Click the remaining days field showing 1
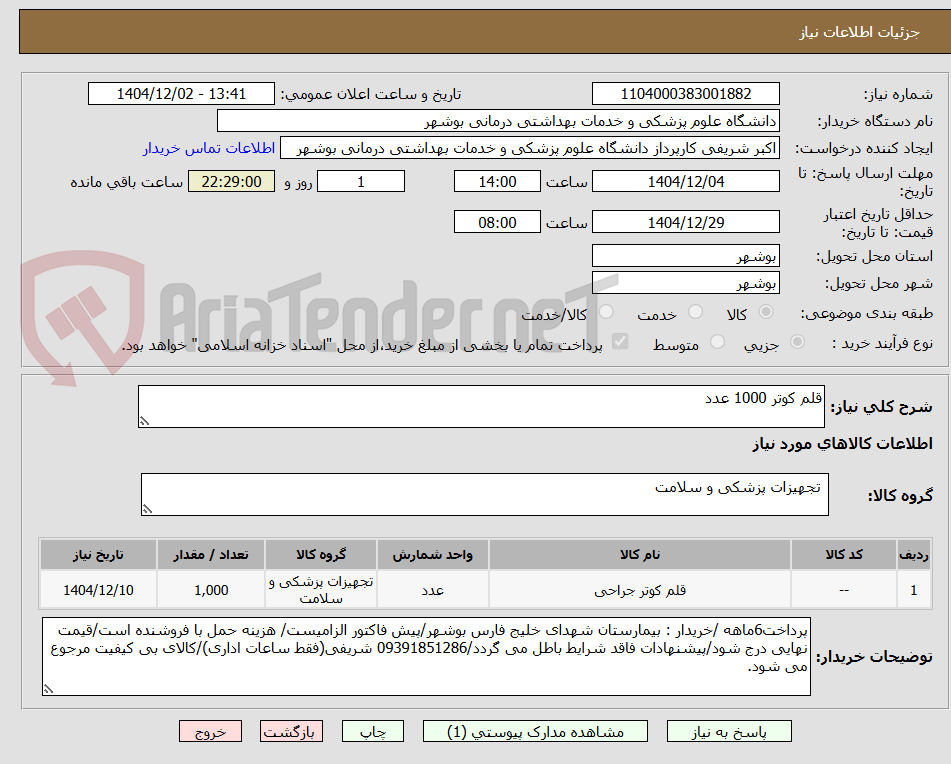The image size is (951, 764). coord(361,181)
